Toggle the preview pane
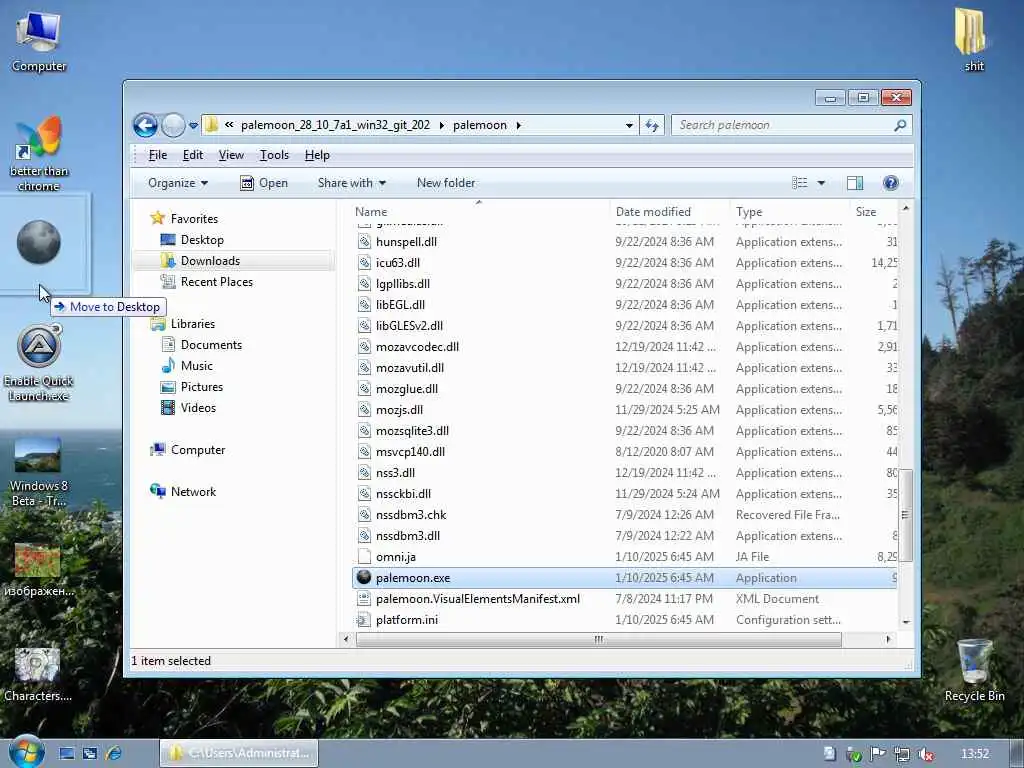Image resolution: width=1024 pixels, height=768 pixels. tap(855, 184)
